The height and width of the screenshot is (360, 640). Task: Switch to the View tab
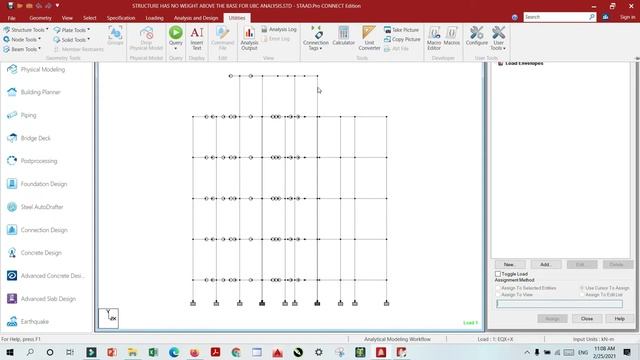click(x=67, y=18)
